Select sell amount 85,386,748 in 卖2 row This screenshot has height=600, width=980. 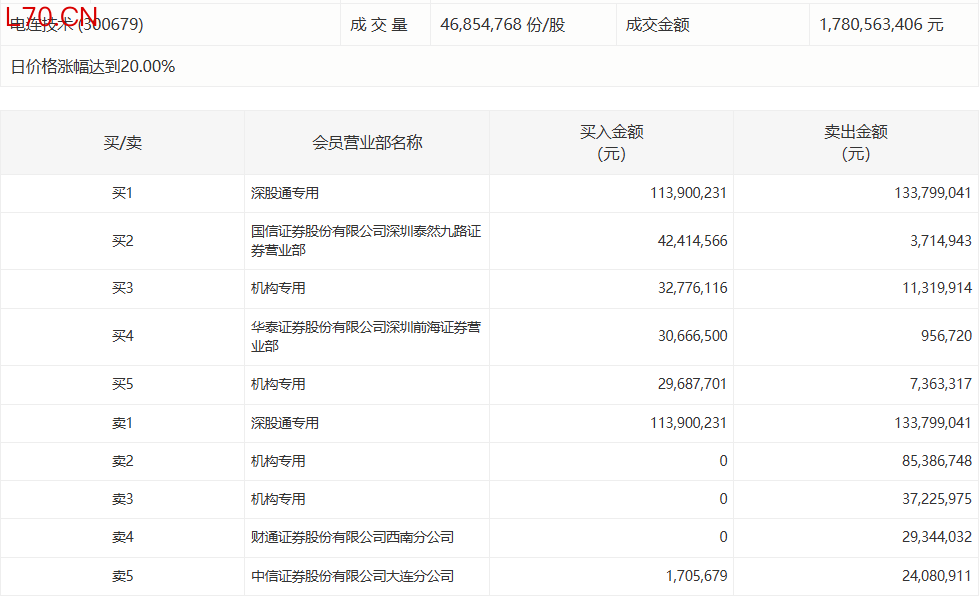[930, 461]
